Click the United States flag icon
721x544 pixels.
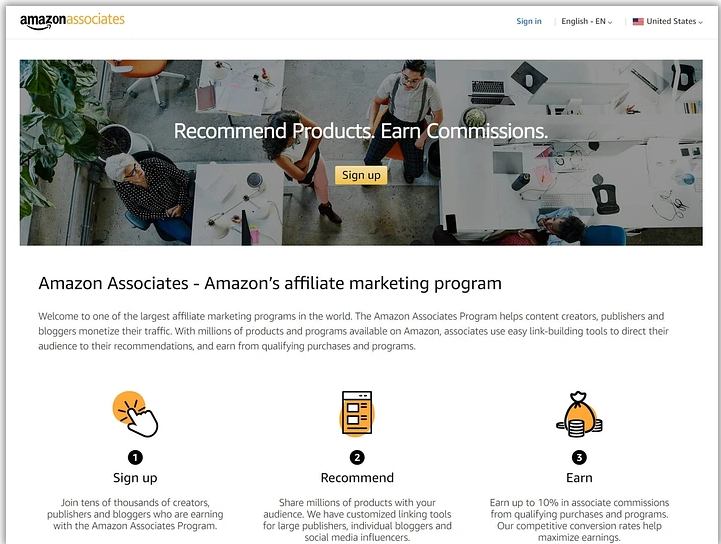[638, 22]
